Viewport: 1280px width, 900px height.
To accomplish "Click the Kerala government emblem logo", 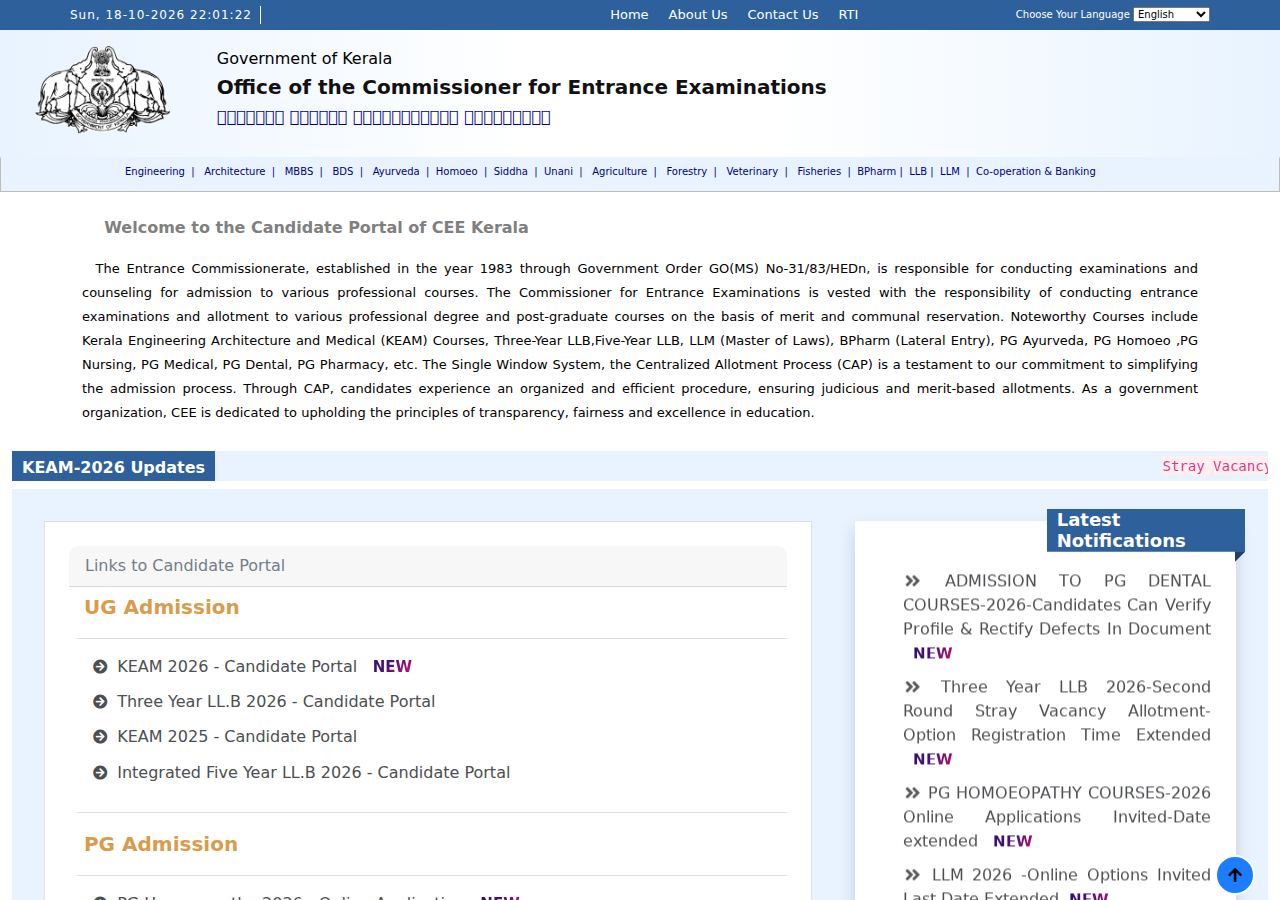I will click(x=103, y=90).
